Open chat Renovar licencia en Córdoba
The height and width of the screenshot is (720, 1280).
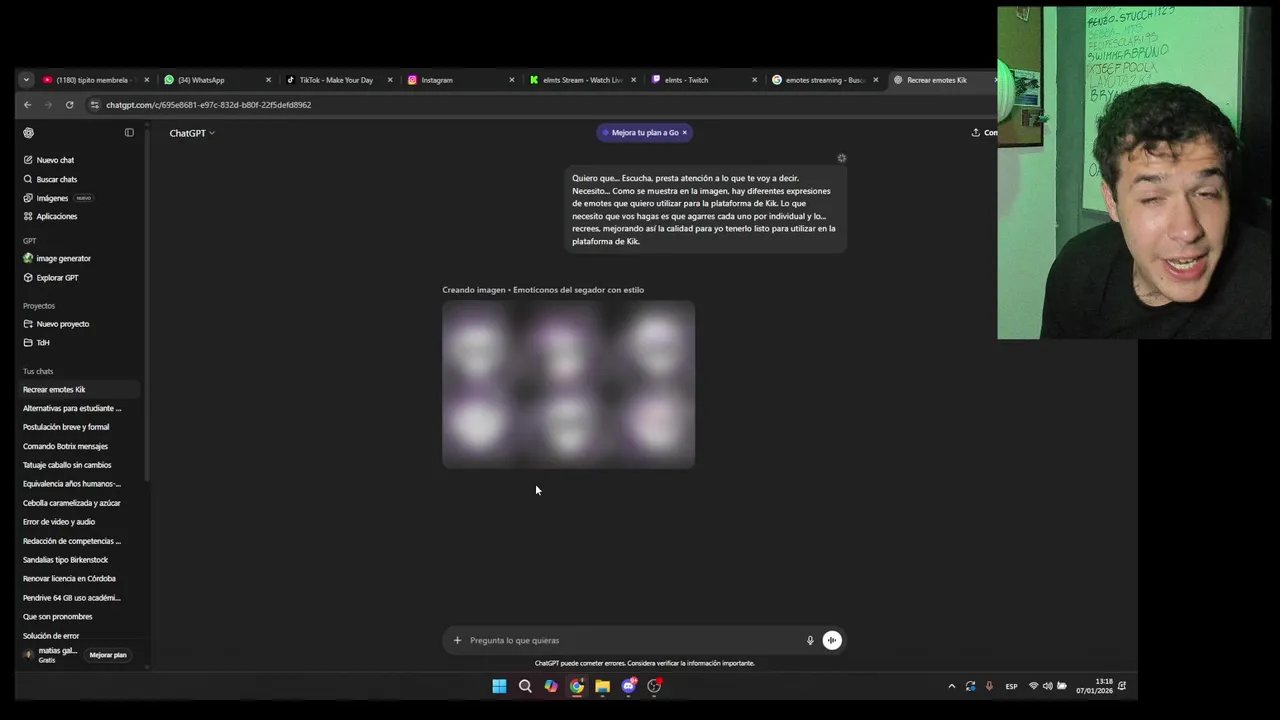tap(69, 579)
